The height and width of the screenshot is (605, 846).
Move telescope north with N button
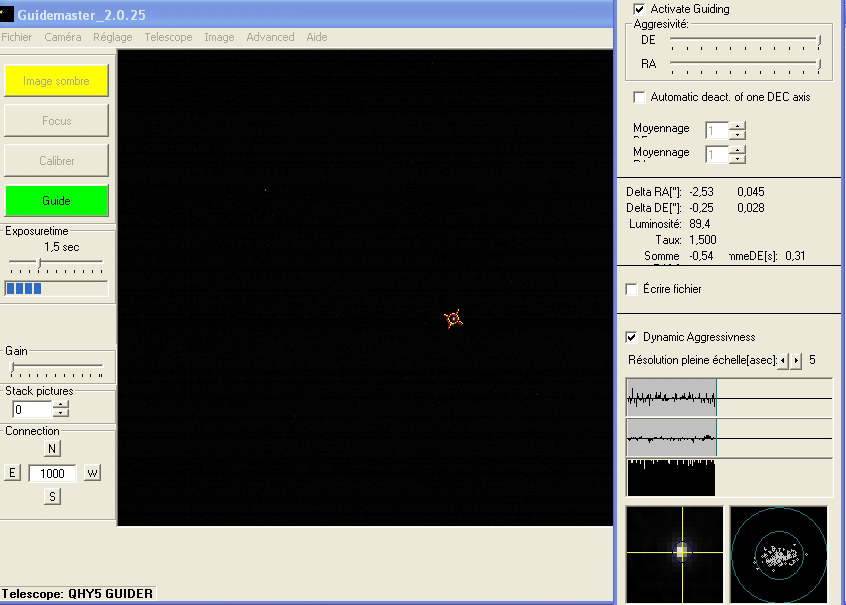tap(52, 448)
